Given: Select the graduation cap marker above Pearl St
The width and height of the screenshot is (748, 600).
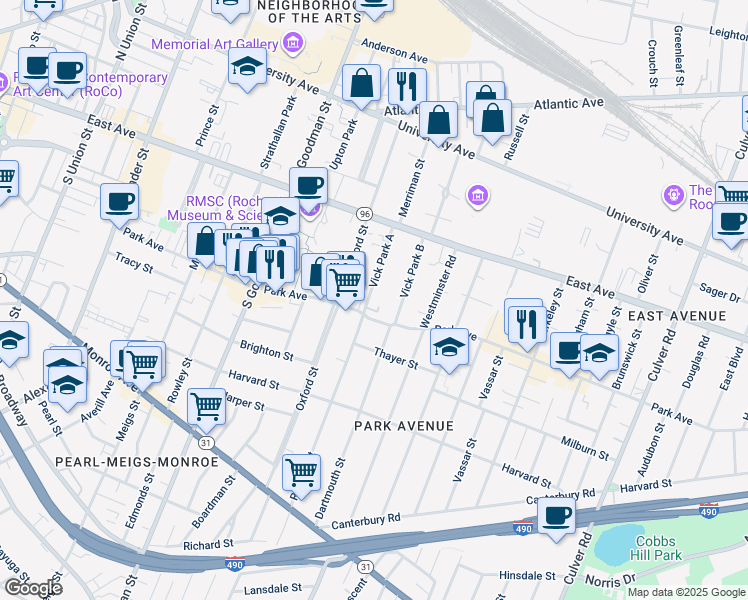Looking at the screenshot, I should click(x=67, y=387).
